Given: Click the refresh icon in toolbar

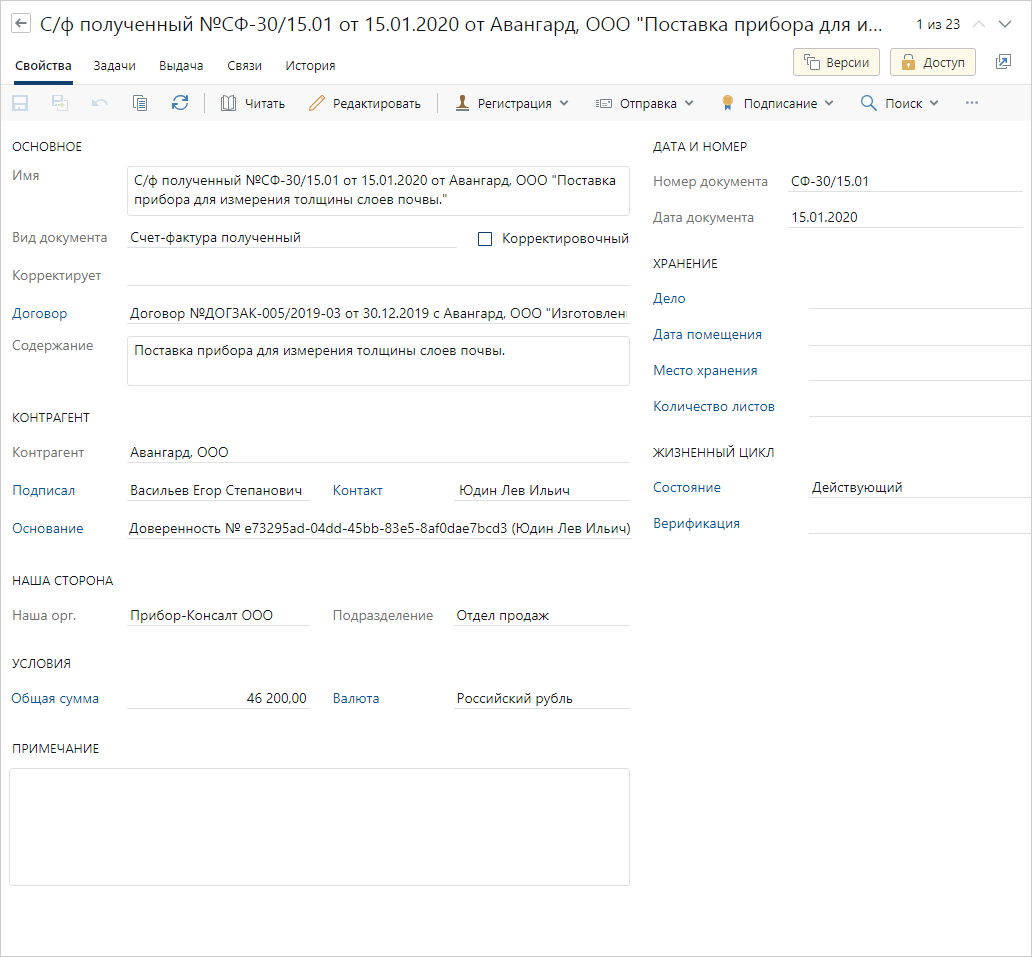Looking at the screenshot, I should pyautogui.click(x=180, y=103).
